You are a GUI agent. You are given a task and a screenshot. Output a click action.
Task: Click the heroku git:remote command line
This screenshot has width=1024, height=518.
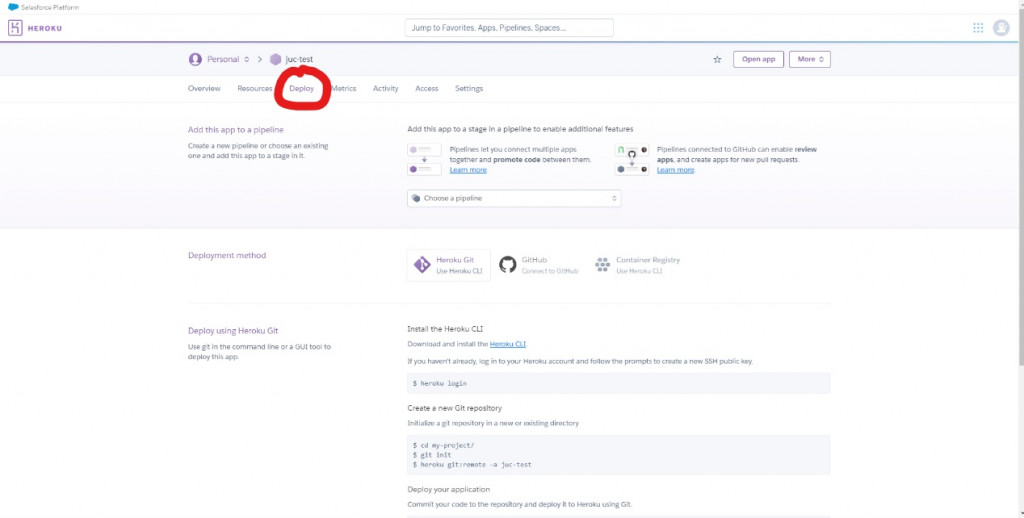coord(472,465)
